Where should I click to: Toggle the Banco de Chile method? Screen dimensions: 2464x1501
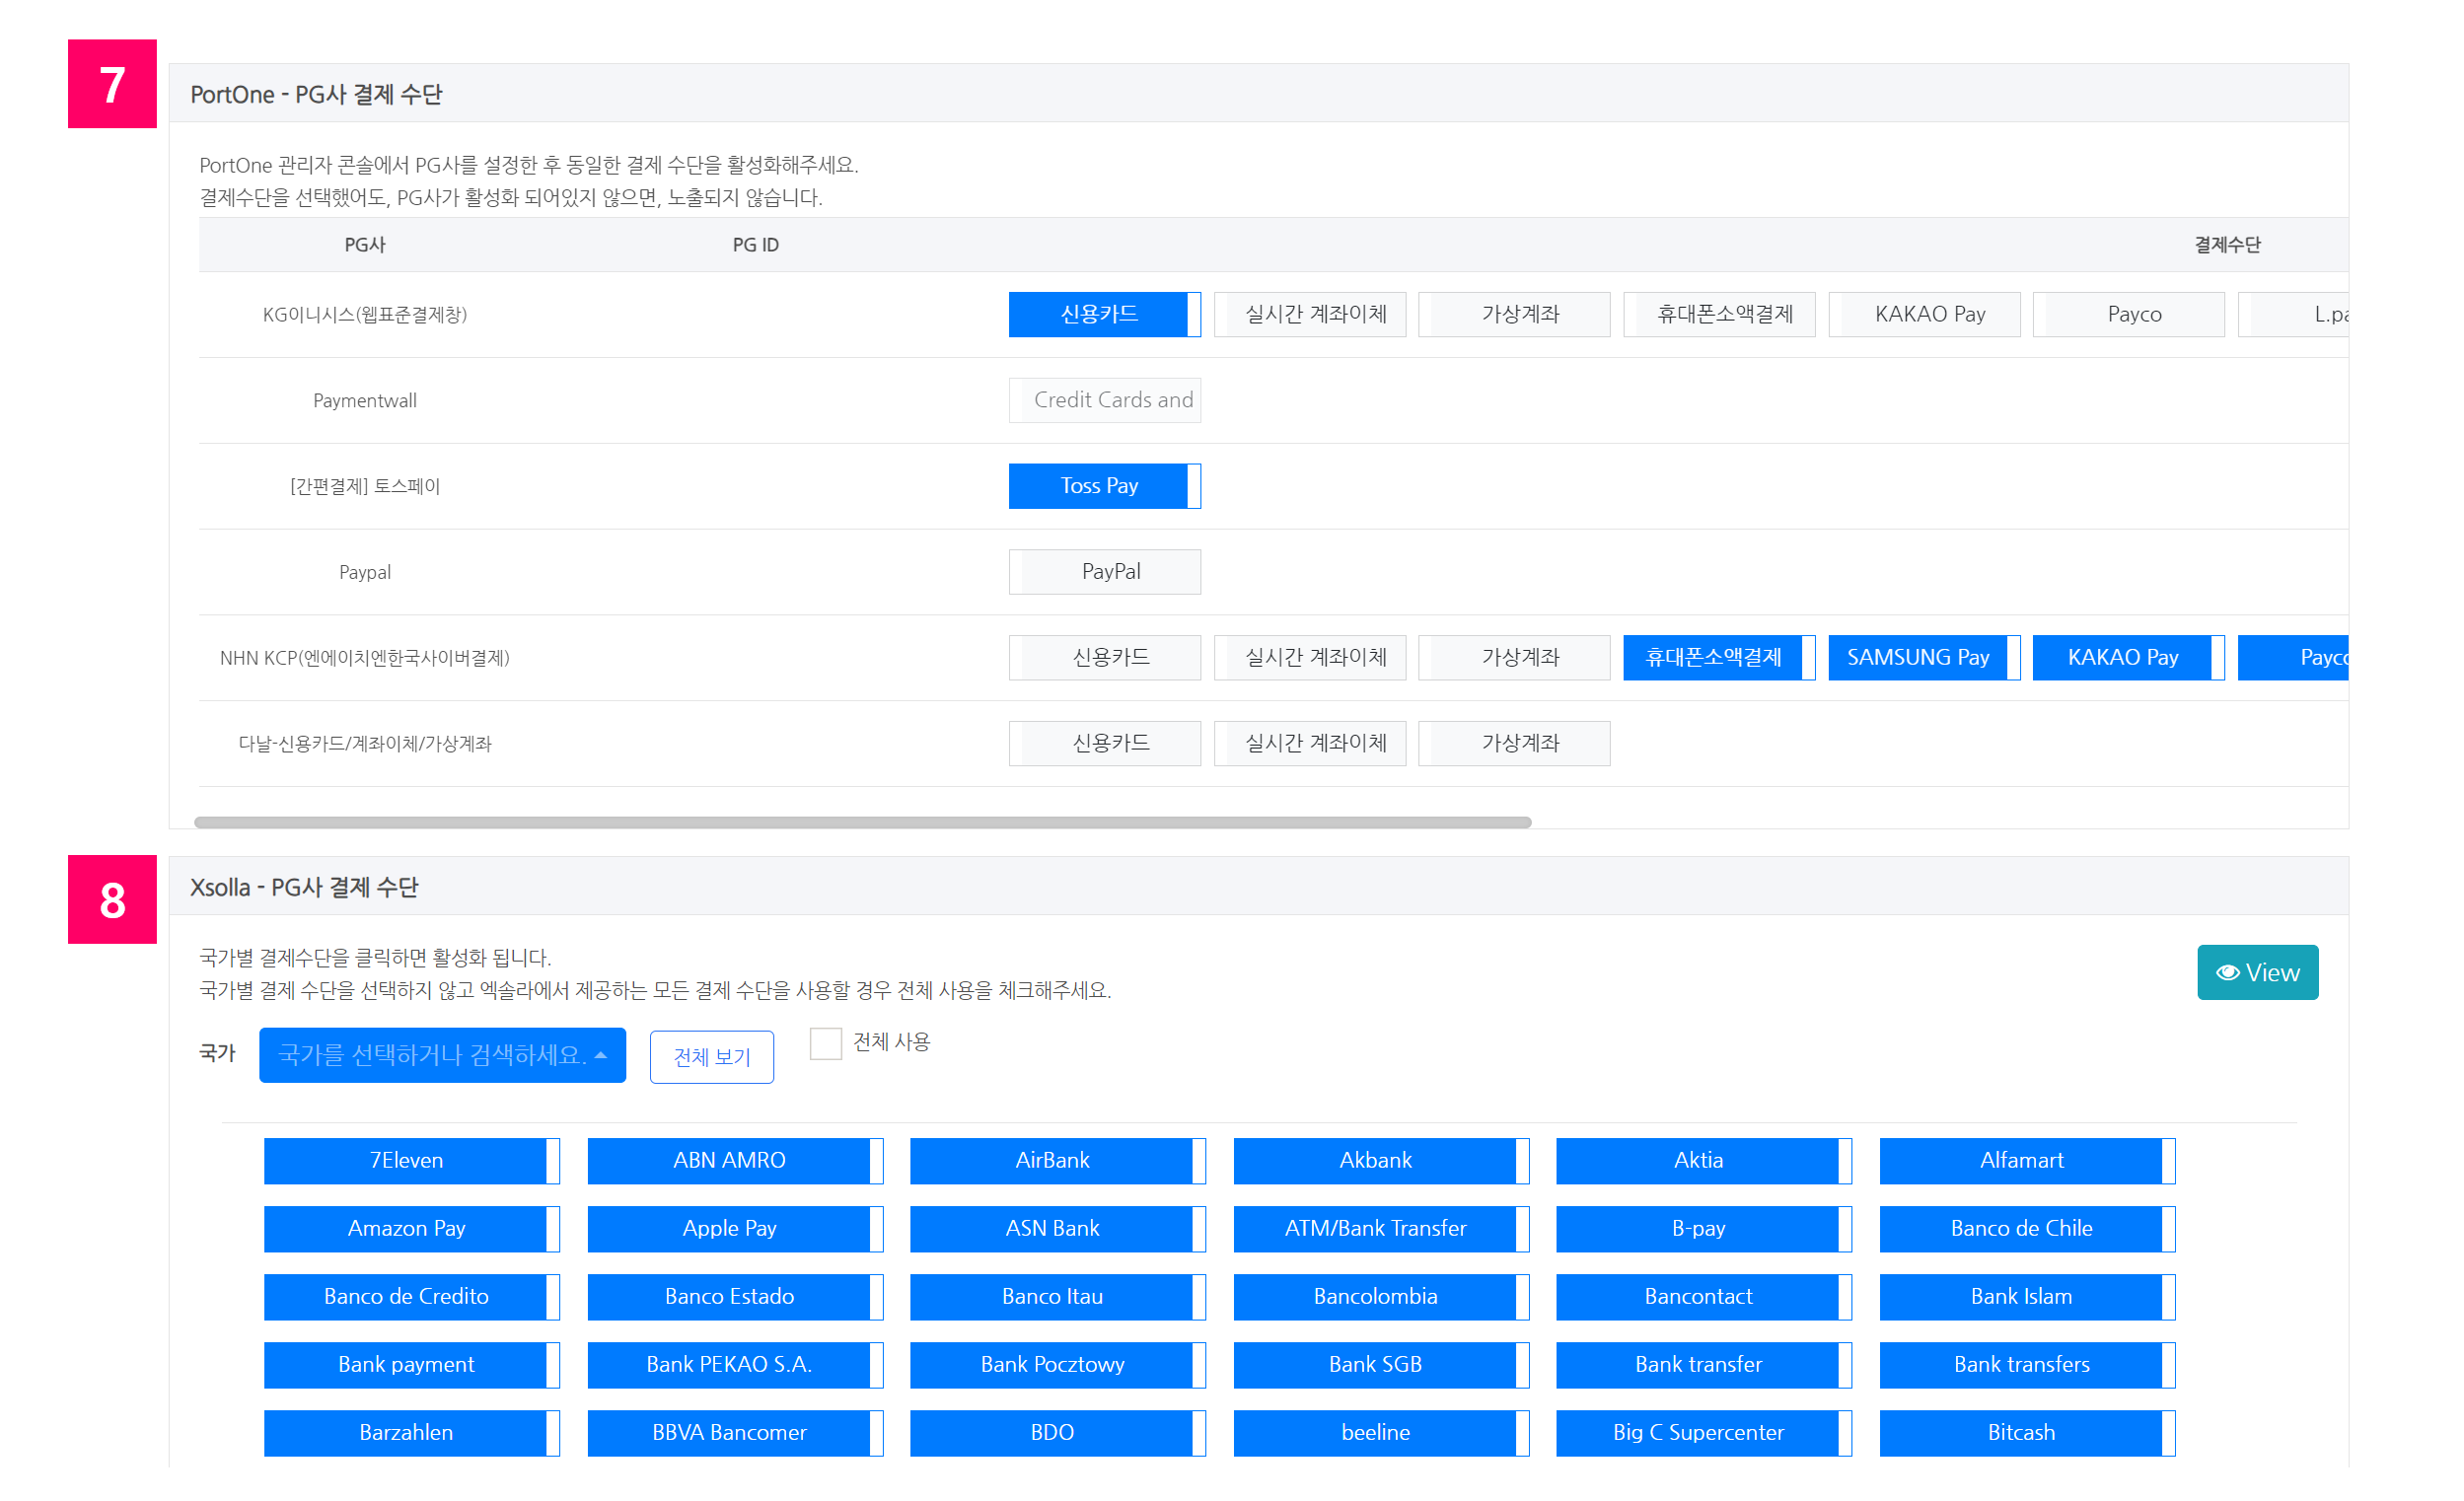(x=2027, y=1229)
